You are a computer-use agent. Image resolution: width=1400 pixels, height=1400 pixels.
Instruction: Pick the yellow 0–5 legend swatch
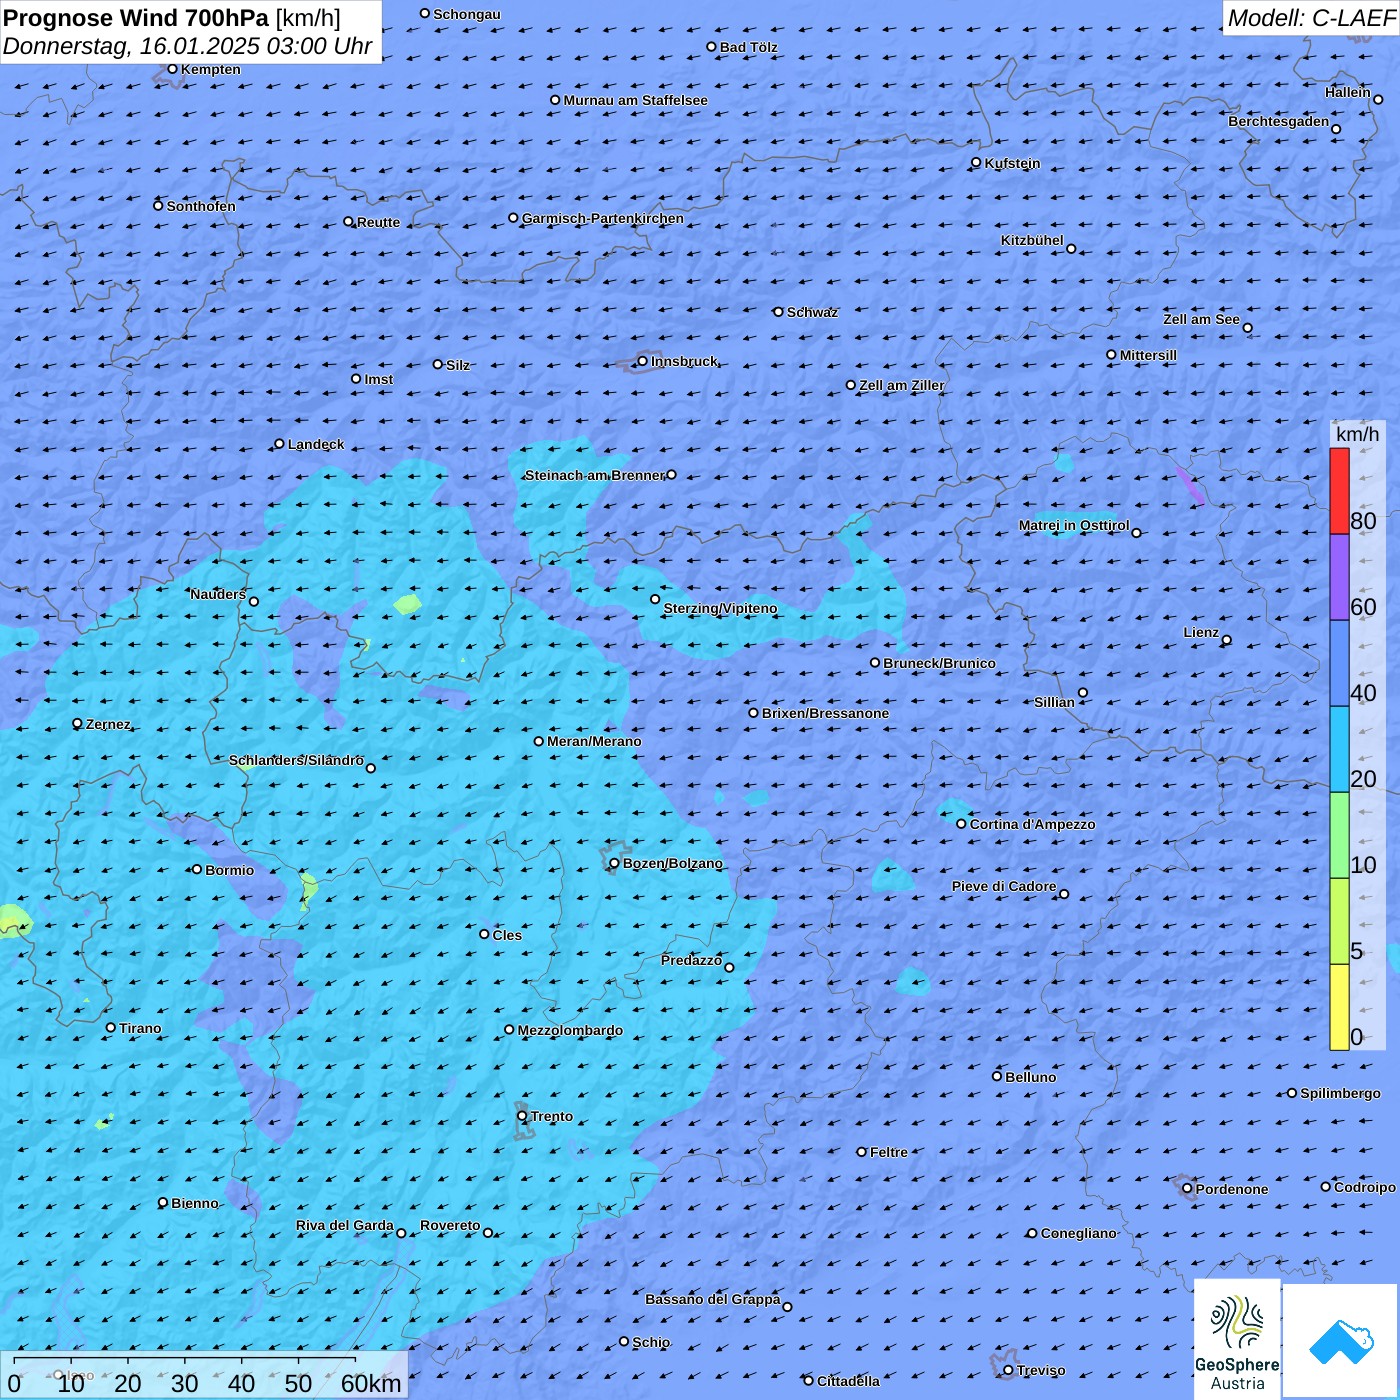point(1339,1007)
